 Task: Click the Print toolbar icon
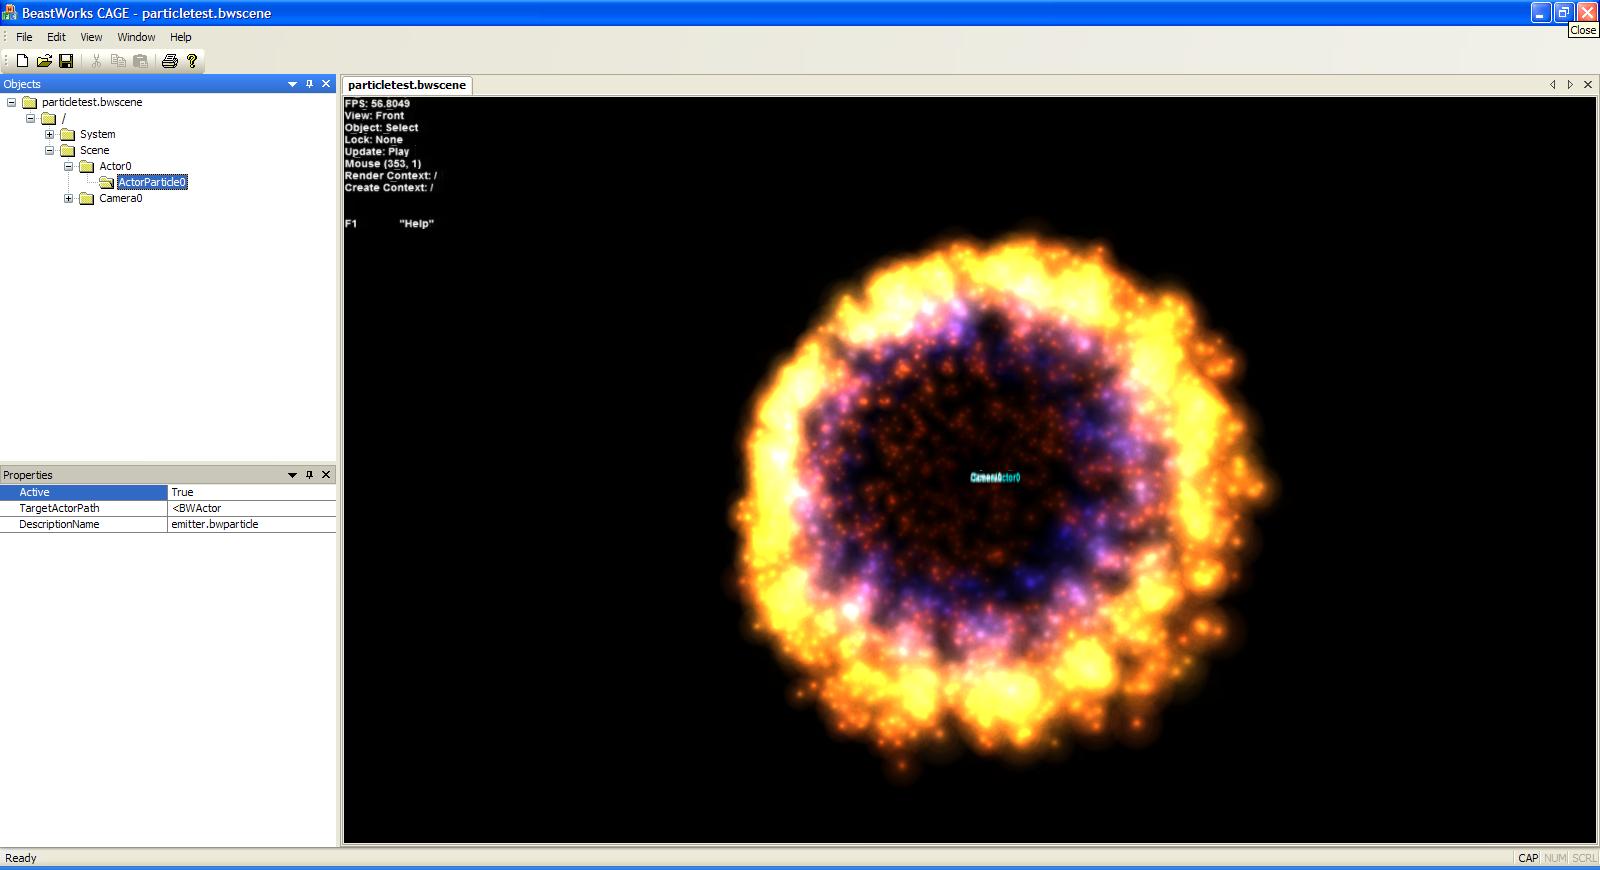(x=169, y=61)
